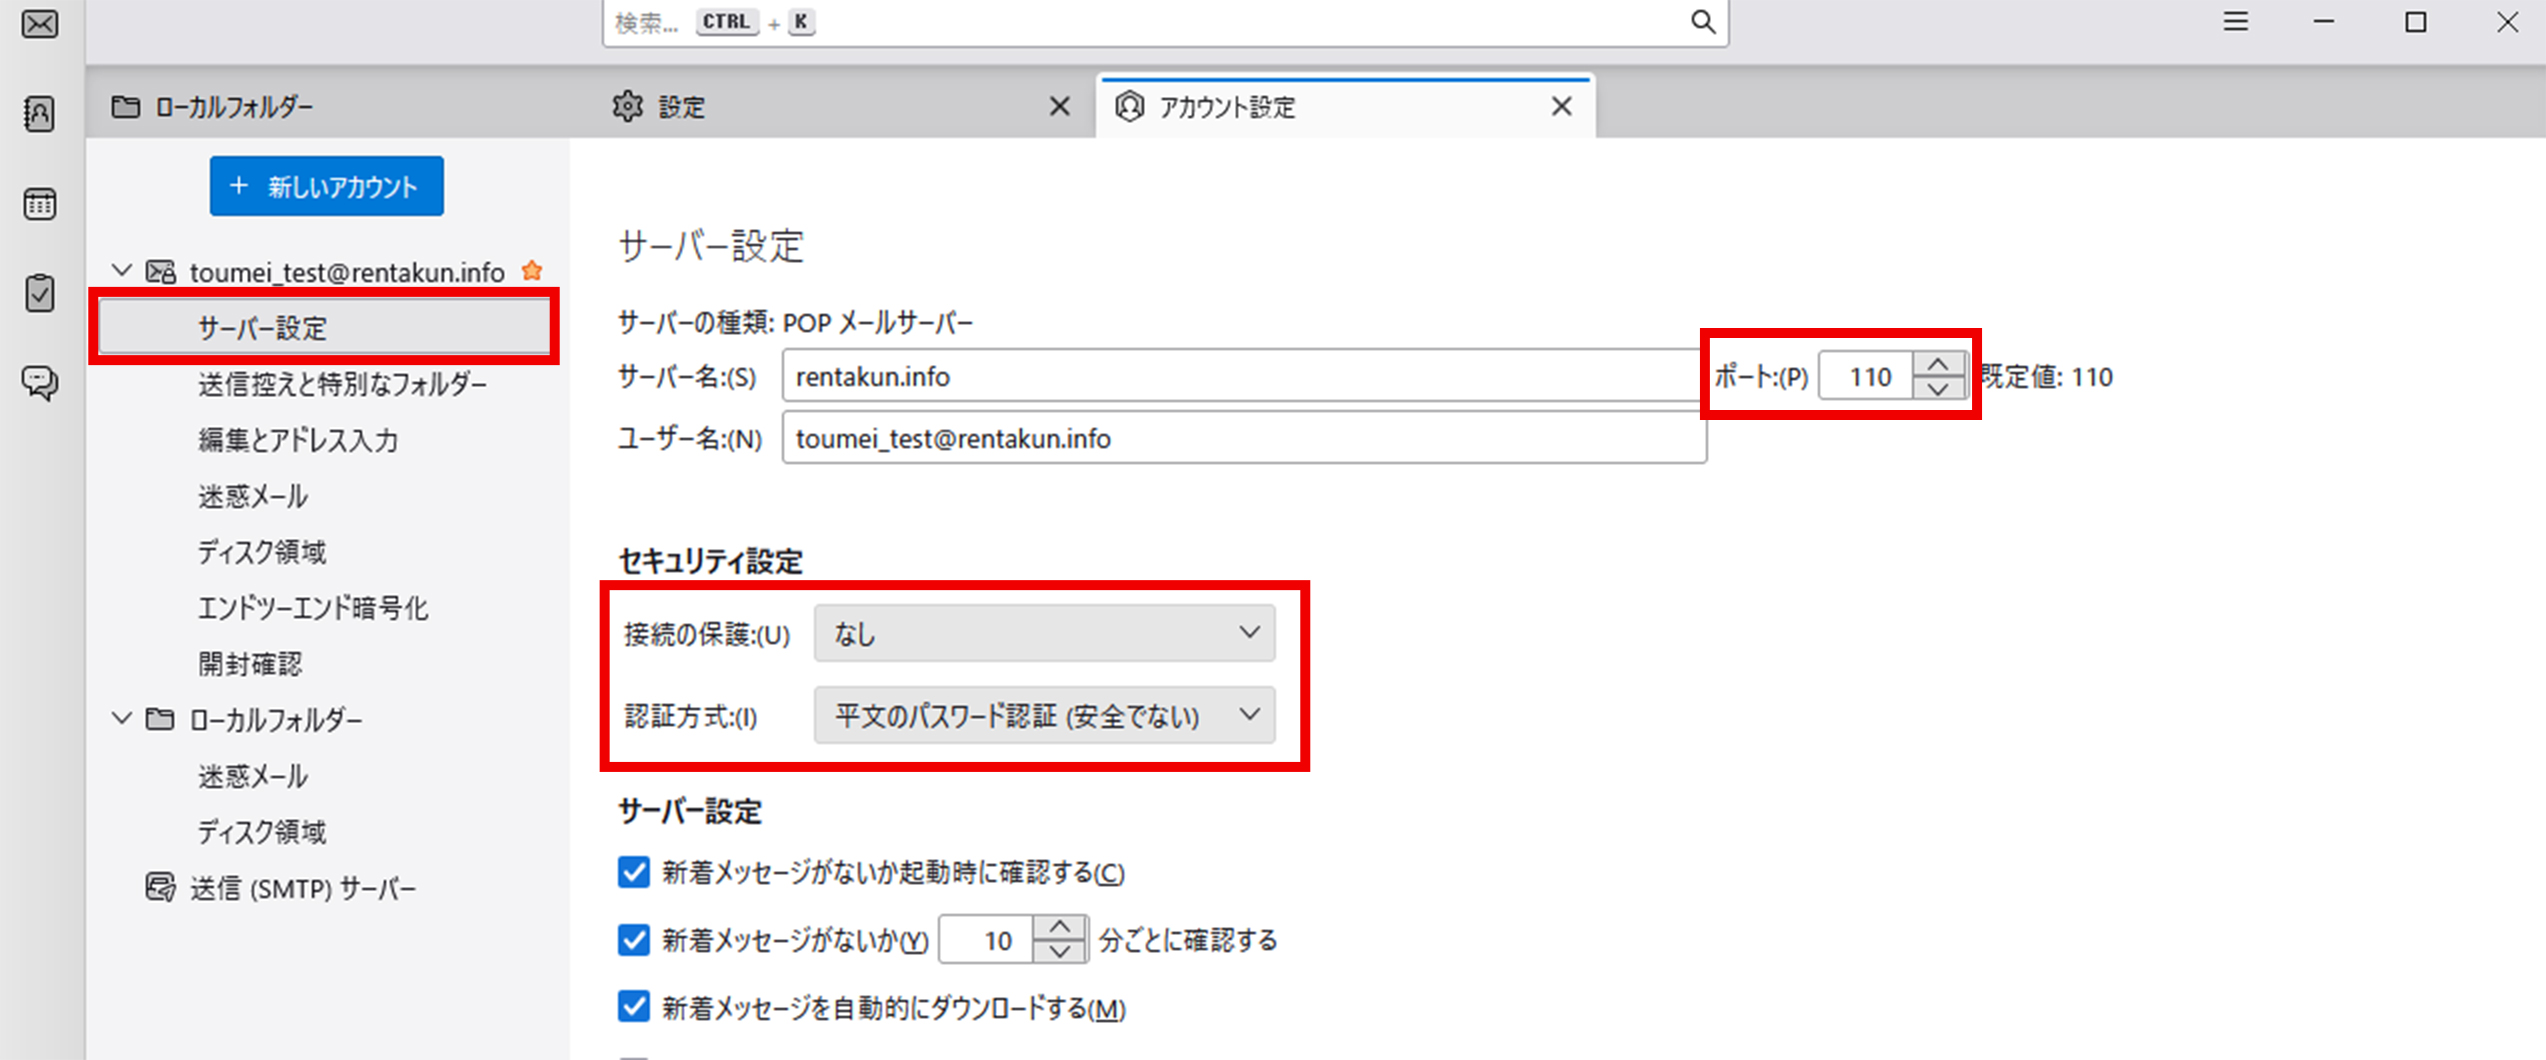
Task: Switch to the 設定 tab
Action: coord(680,107)
